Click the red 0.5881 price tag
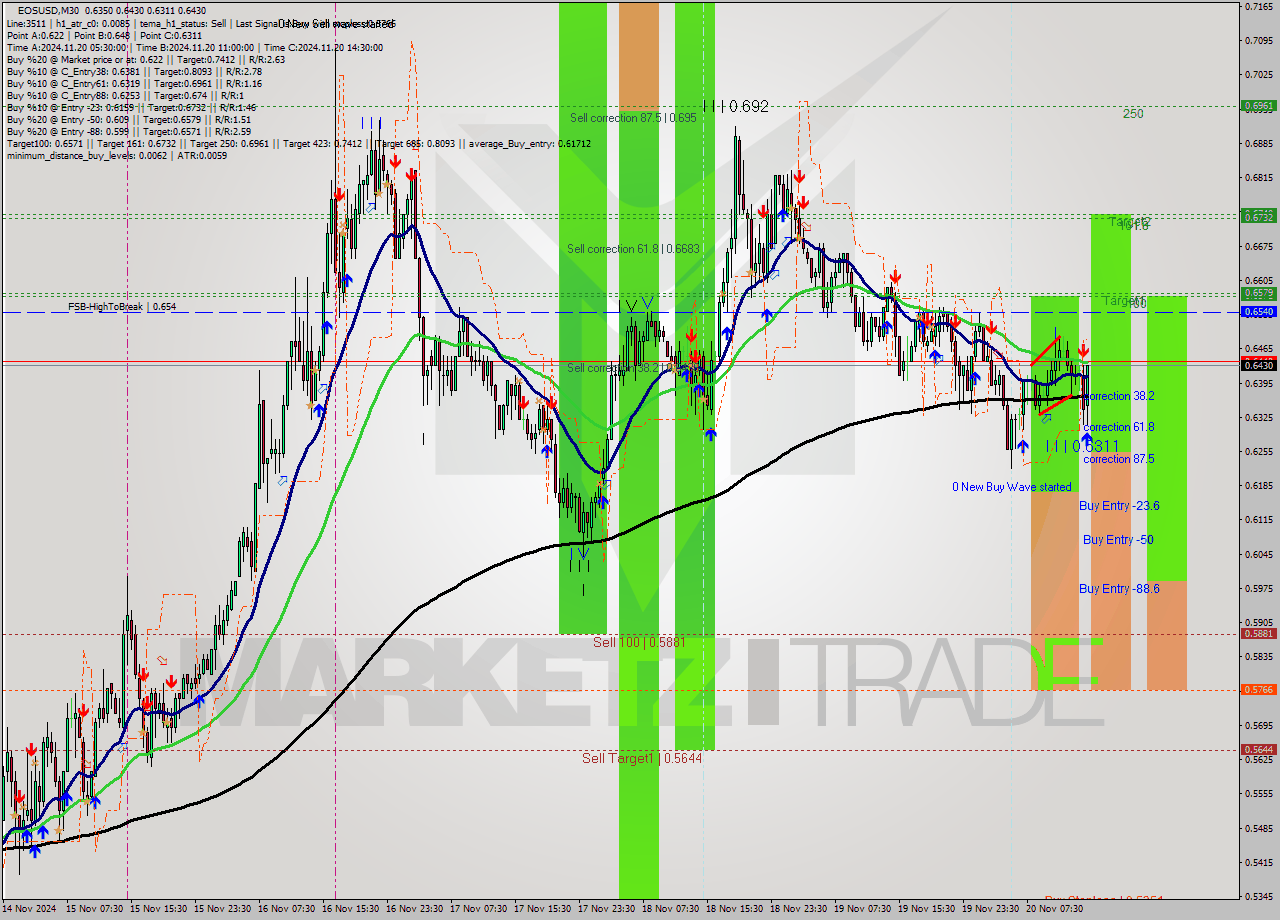The width and height of the screenshot is (1280, 920). (x=1258, y=633)
